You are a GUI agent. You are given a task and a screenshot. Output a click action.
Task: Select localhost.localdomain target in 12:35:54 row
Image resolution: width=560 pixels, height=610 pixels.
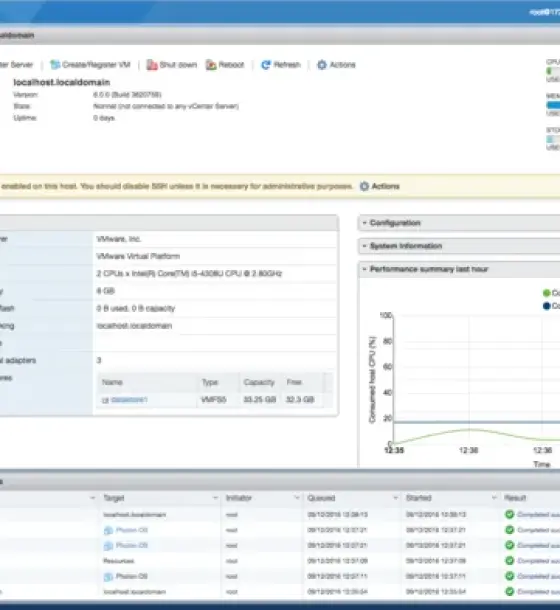point(135,592)
